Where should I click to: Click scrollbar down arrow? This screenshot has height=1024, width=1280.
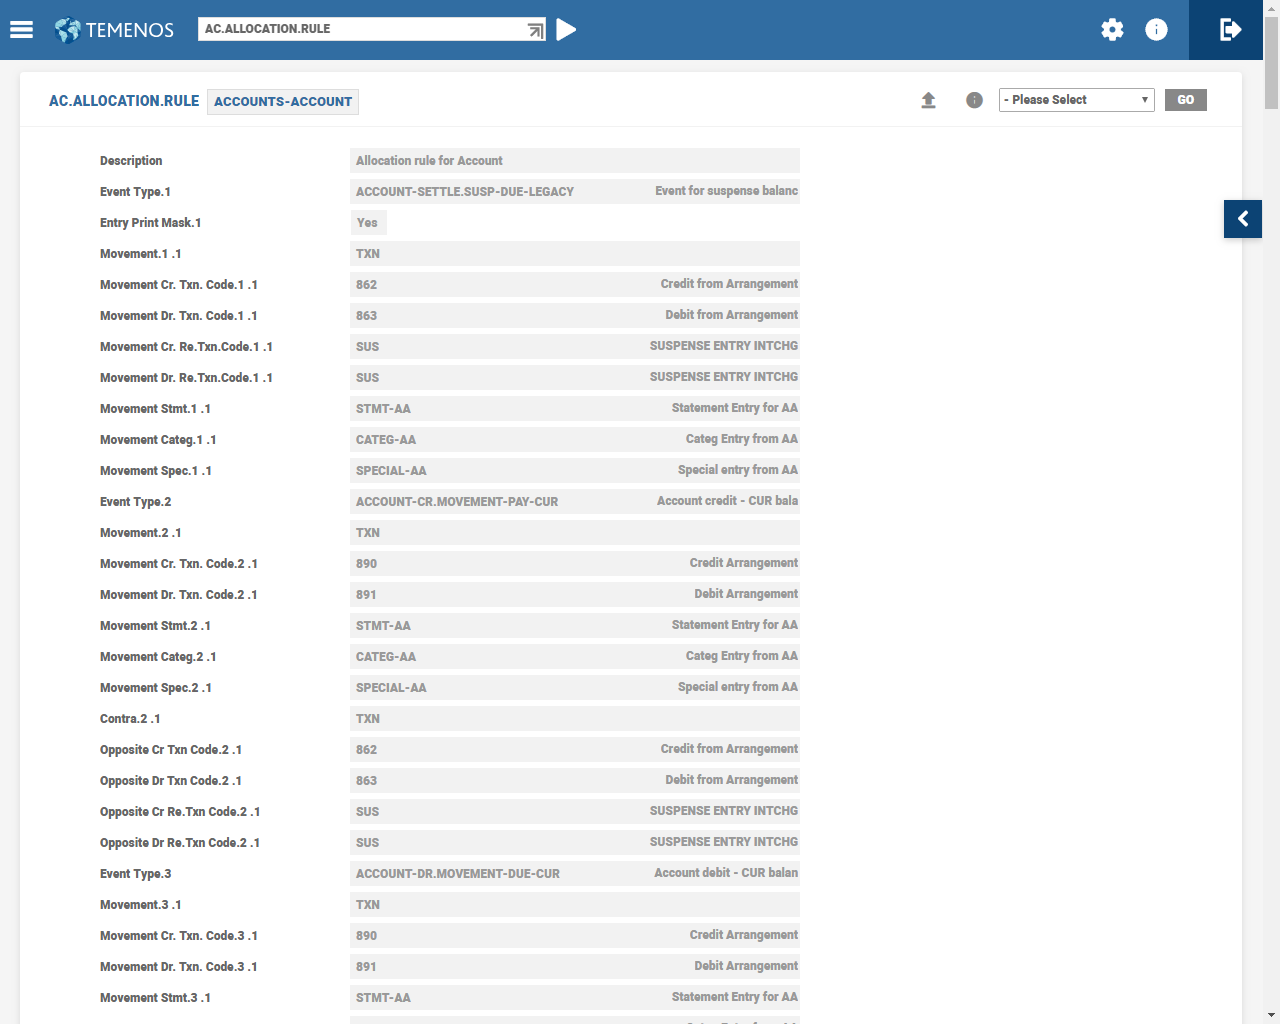1271,1015
